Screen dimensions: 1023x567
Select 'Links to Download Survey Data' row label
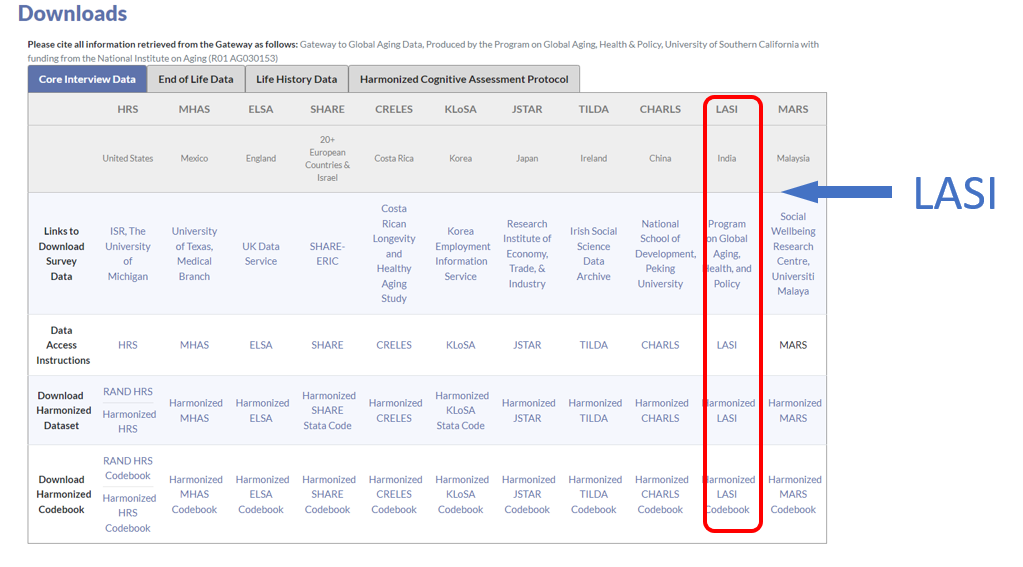click(x=61, y=254)
